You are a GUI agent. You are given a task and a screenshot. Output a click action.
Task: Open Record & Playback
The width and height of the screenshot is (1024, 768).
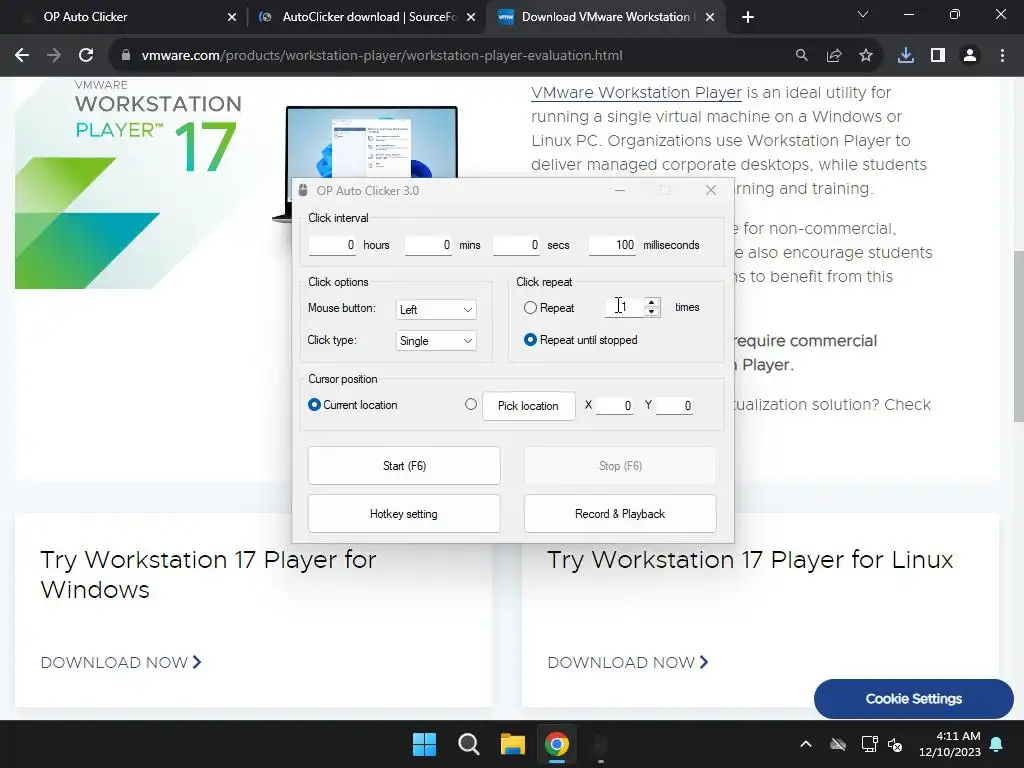(x=620, y=514)
